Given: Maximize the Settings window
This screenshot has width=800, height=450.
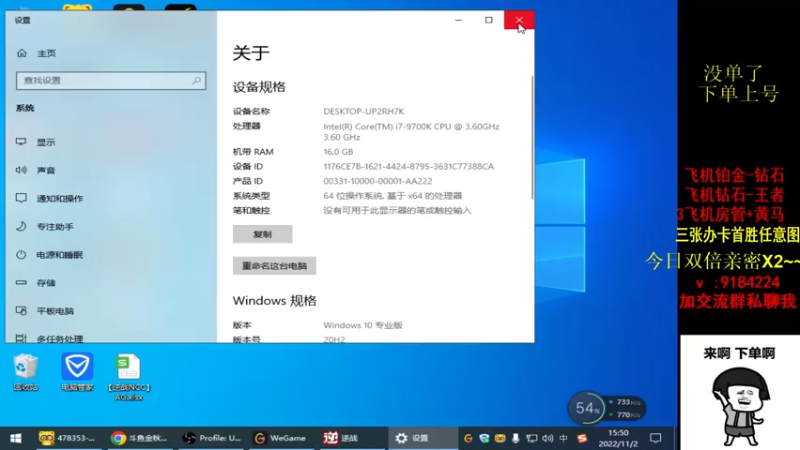Looking at the screenshot, I should click(x=489, y=20).
